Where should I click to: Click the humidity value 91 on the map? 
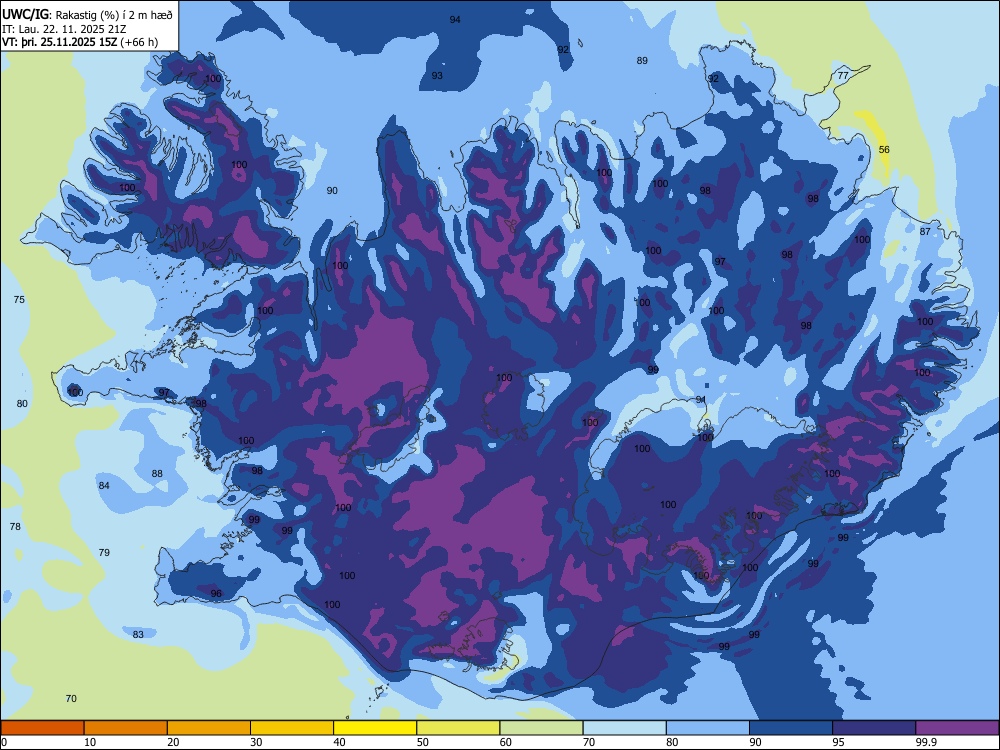click(x=701, y=400)
